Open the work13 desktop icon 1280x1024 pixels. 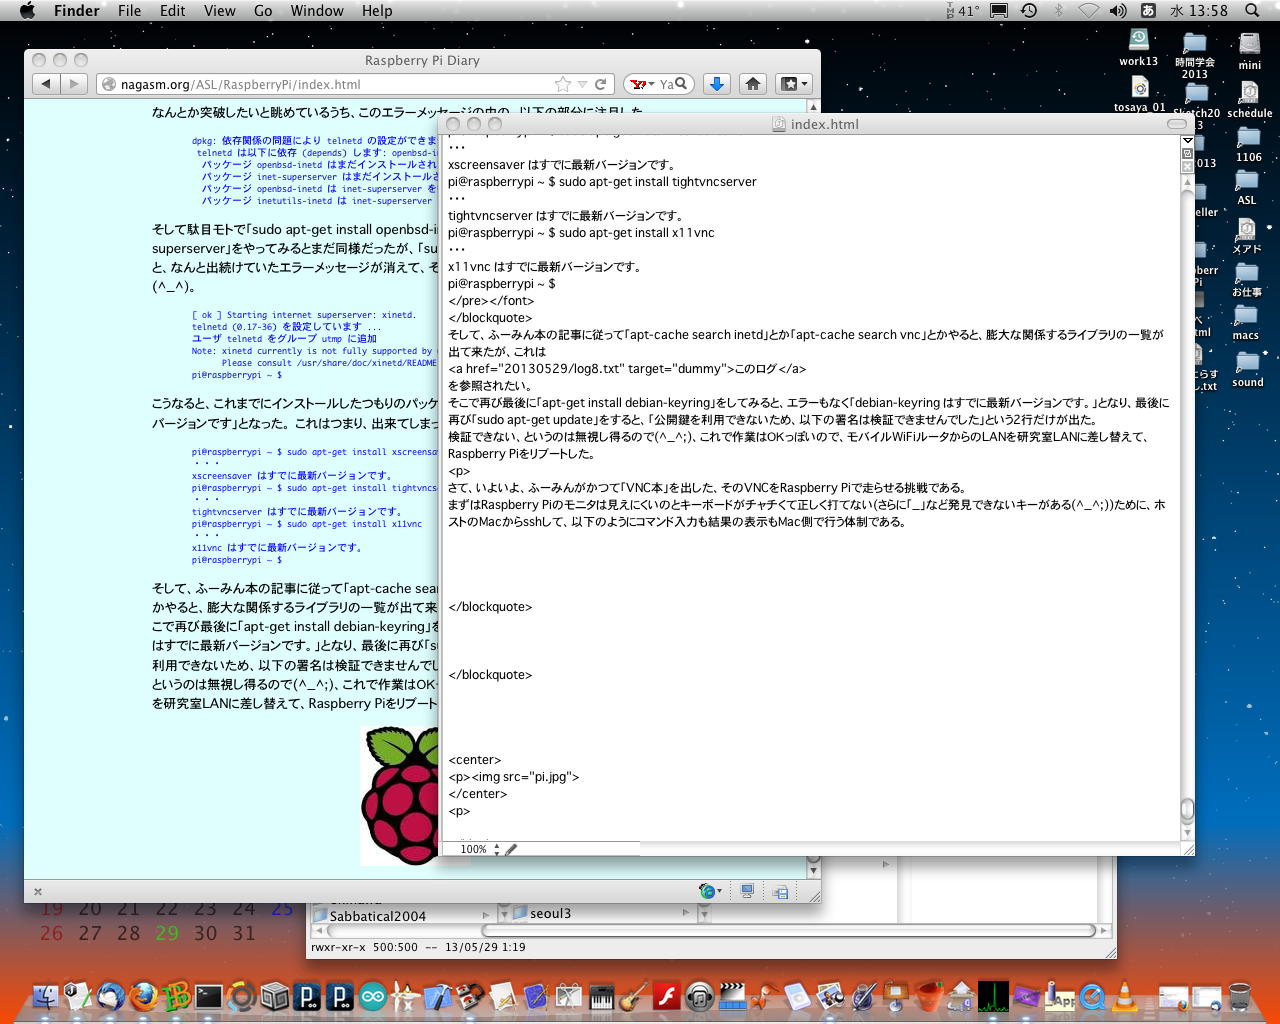point(1138,46)
